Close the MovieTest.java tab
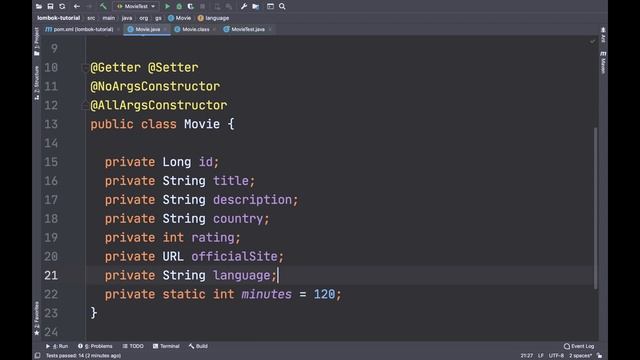The image size is (640, 360). 270,29
